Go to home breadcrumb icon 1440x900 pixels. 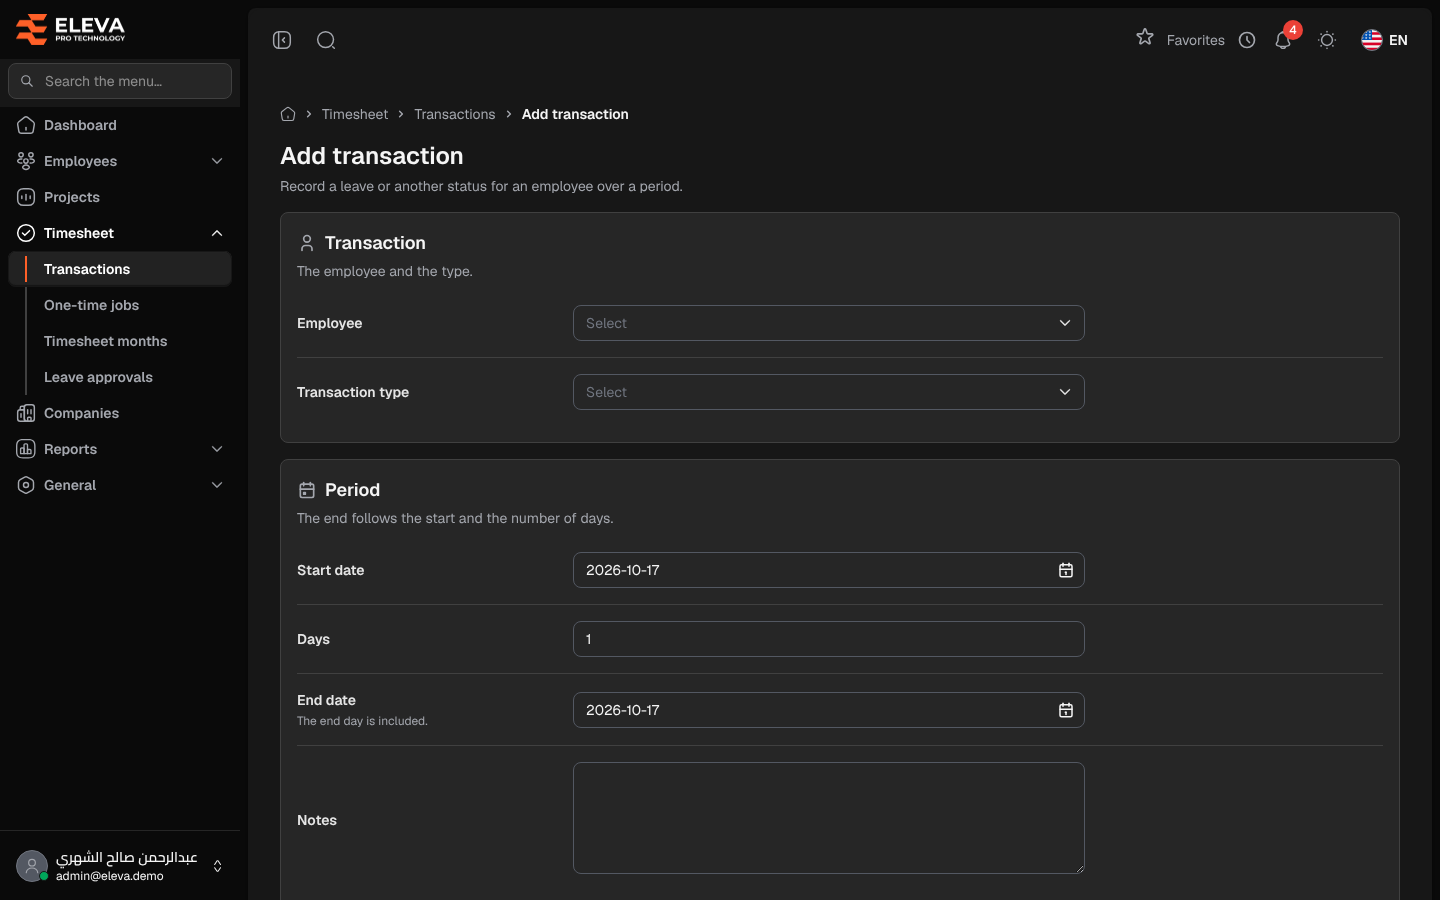[x=288, y=114]
